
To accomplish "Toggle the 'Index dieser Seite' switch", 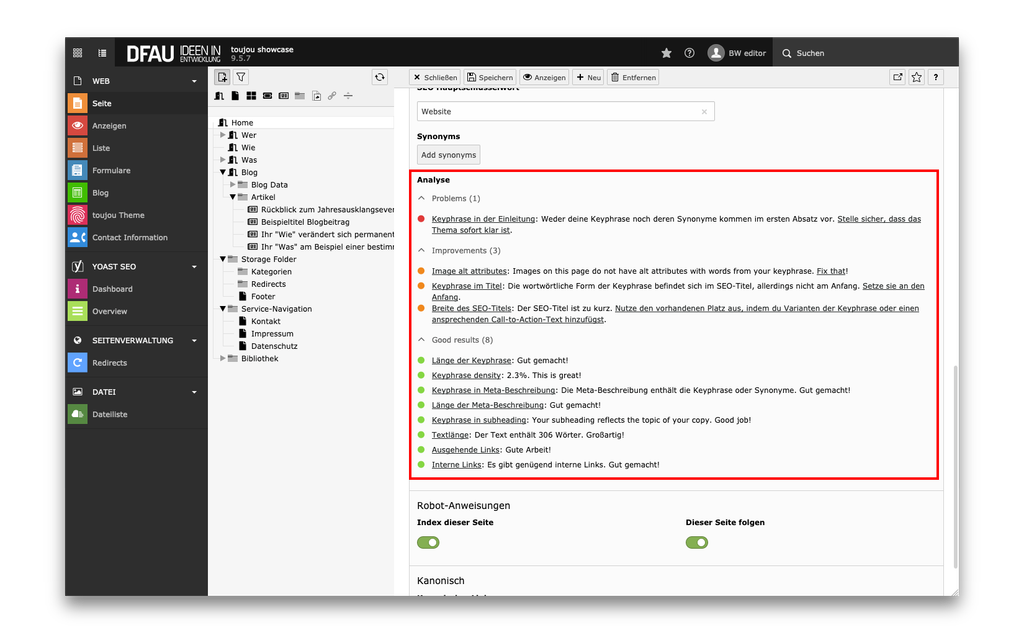I will point(428,542).
